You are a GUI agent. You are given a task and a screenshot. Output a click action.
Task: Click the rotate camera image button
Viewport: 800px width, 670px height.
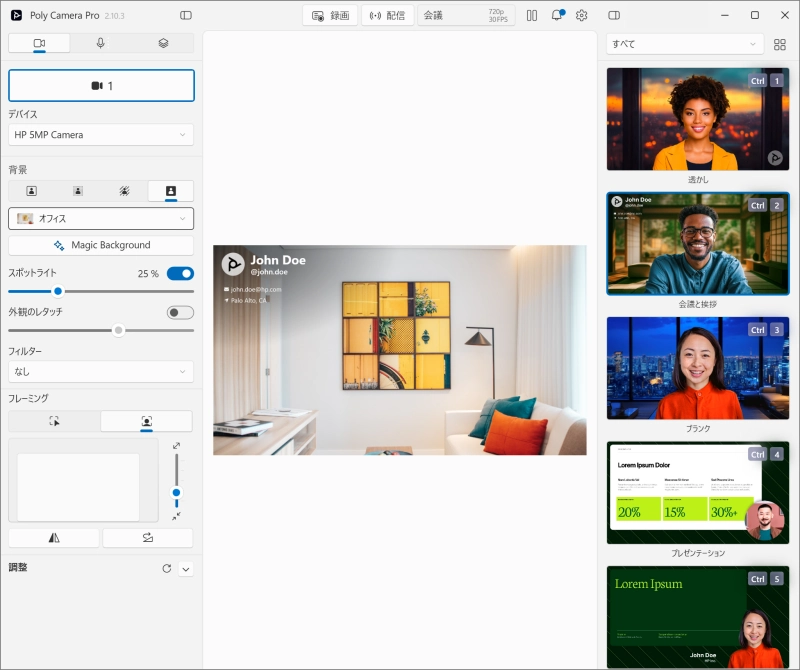click(x=147, y=537)
